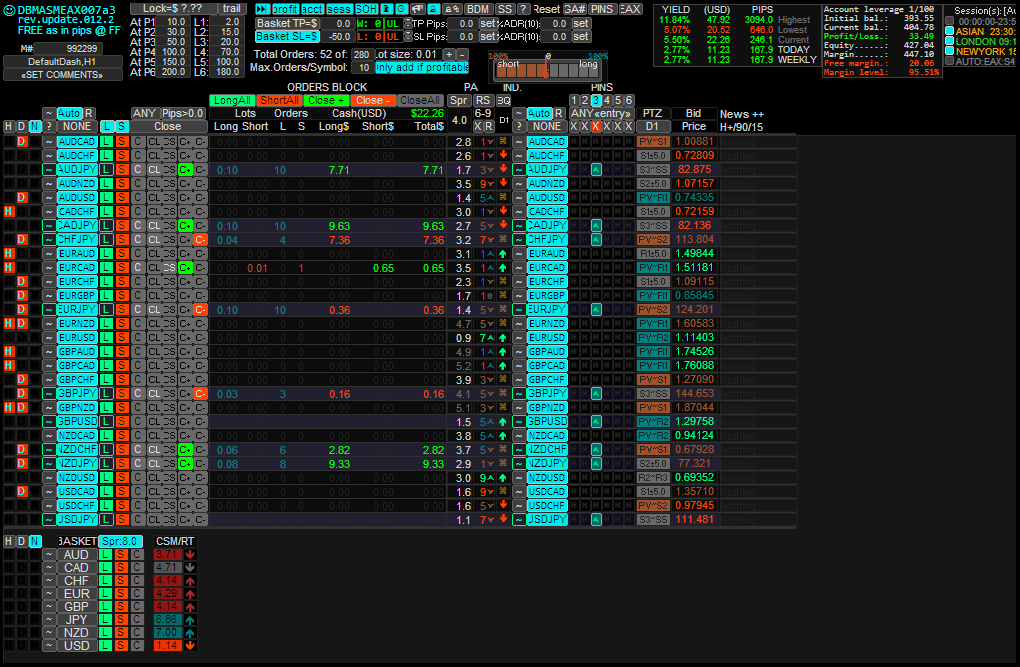Viewport: 1020px width, 667px height.
Task: Click the tilde icon right of the USDJPY row
Action: click(x=519, y=519)
